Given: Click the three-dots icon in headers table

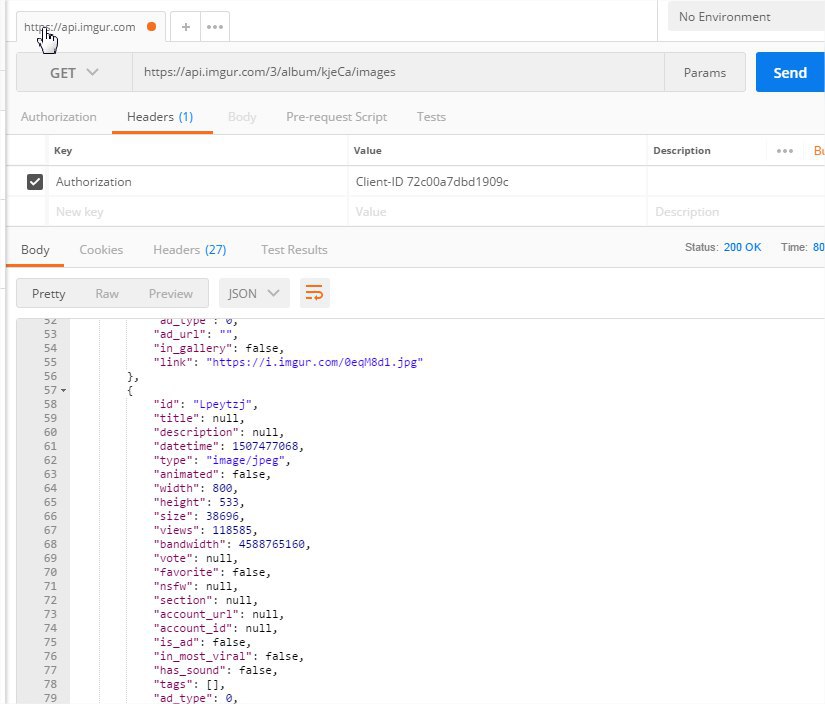Looking at the screenshot, I should click(x=784, y=151).
